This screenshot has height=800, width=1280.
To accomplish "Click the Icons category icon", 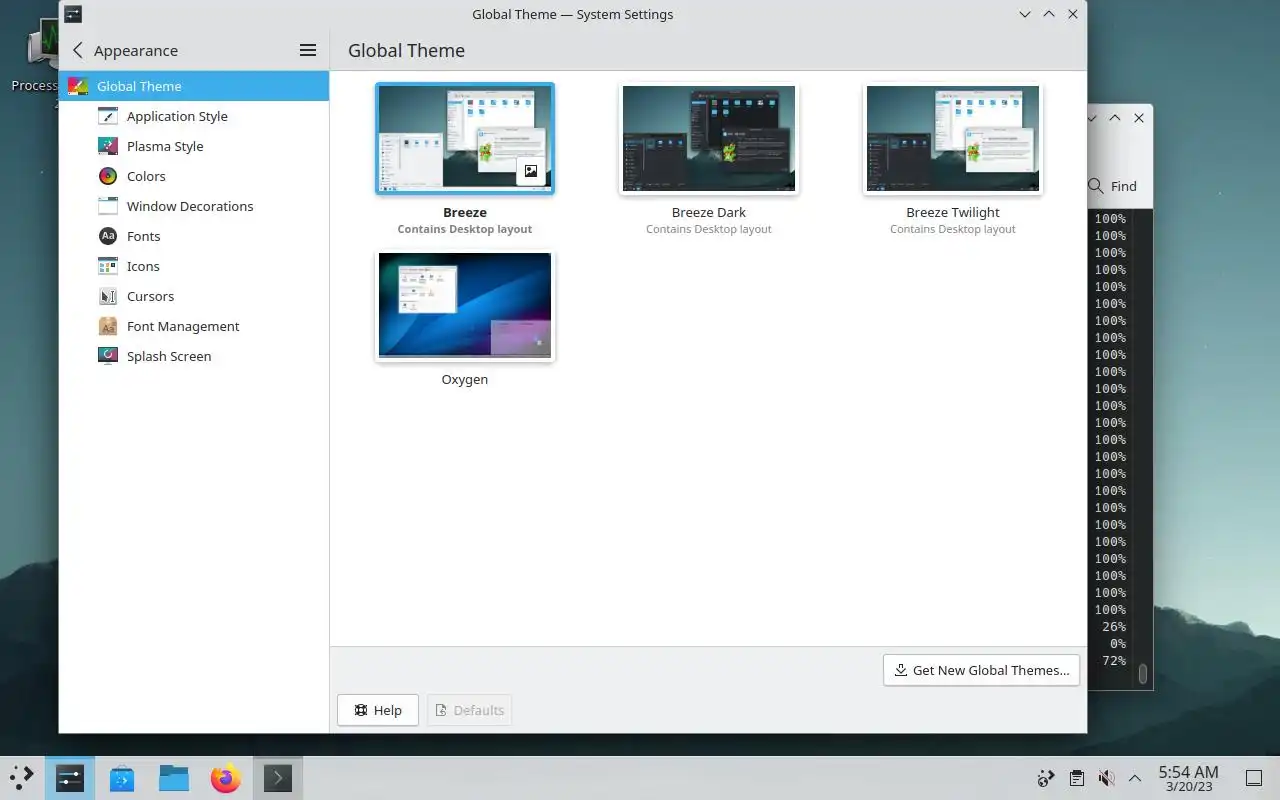I will click(108, 266).
